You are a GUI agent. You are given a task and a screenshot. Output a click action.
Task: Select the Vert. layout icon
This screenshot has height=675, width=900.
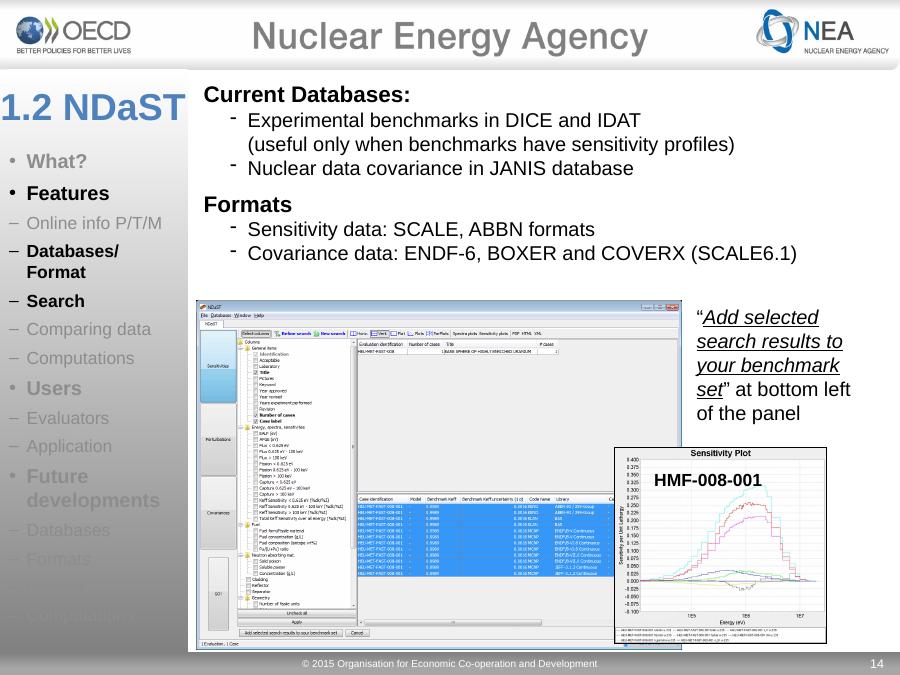pos(379,333)
